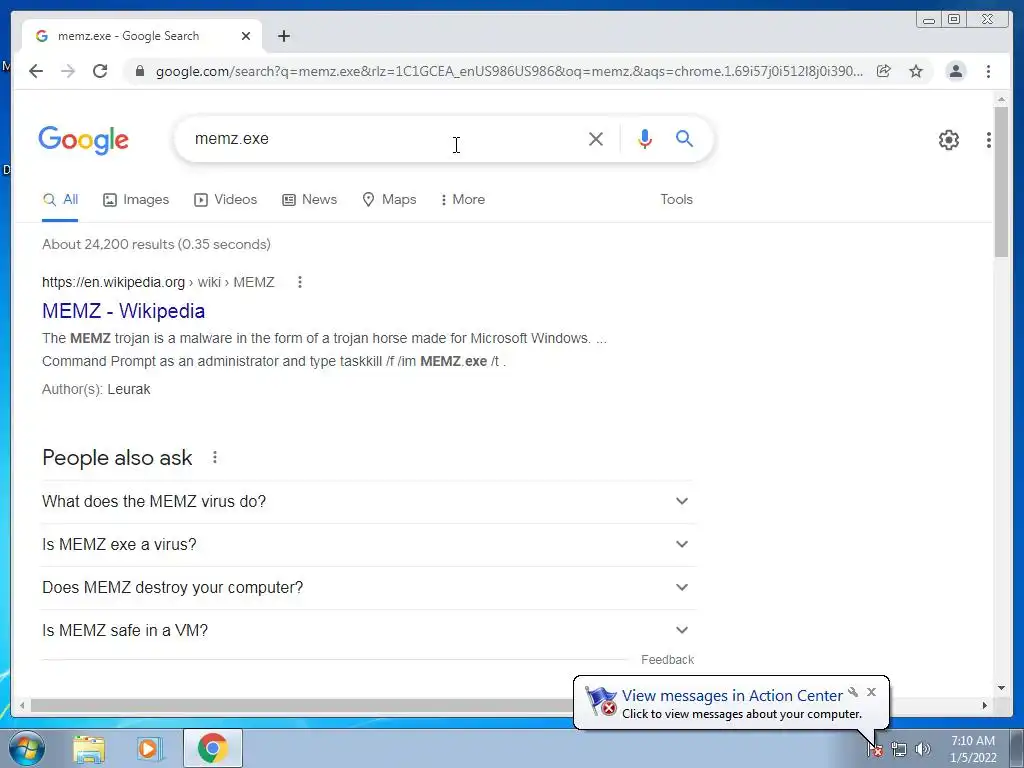Expand "Is MEMZ exe a virus?"

[x=369, y=545]
